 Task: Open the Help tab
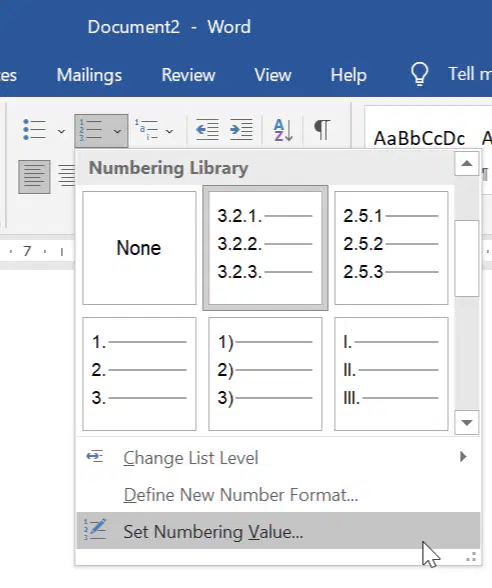tap(348, 75)
